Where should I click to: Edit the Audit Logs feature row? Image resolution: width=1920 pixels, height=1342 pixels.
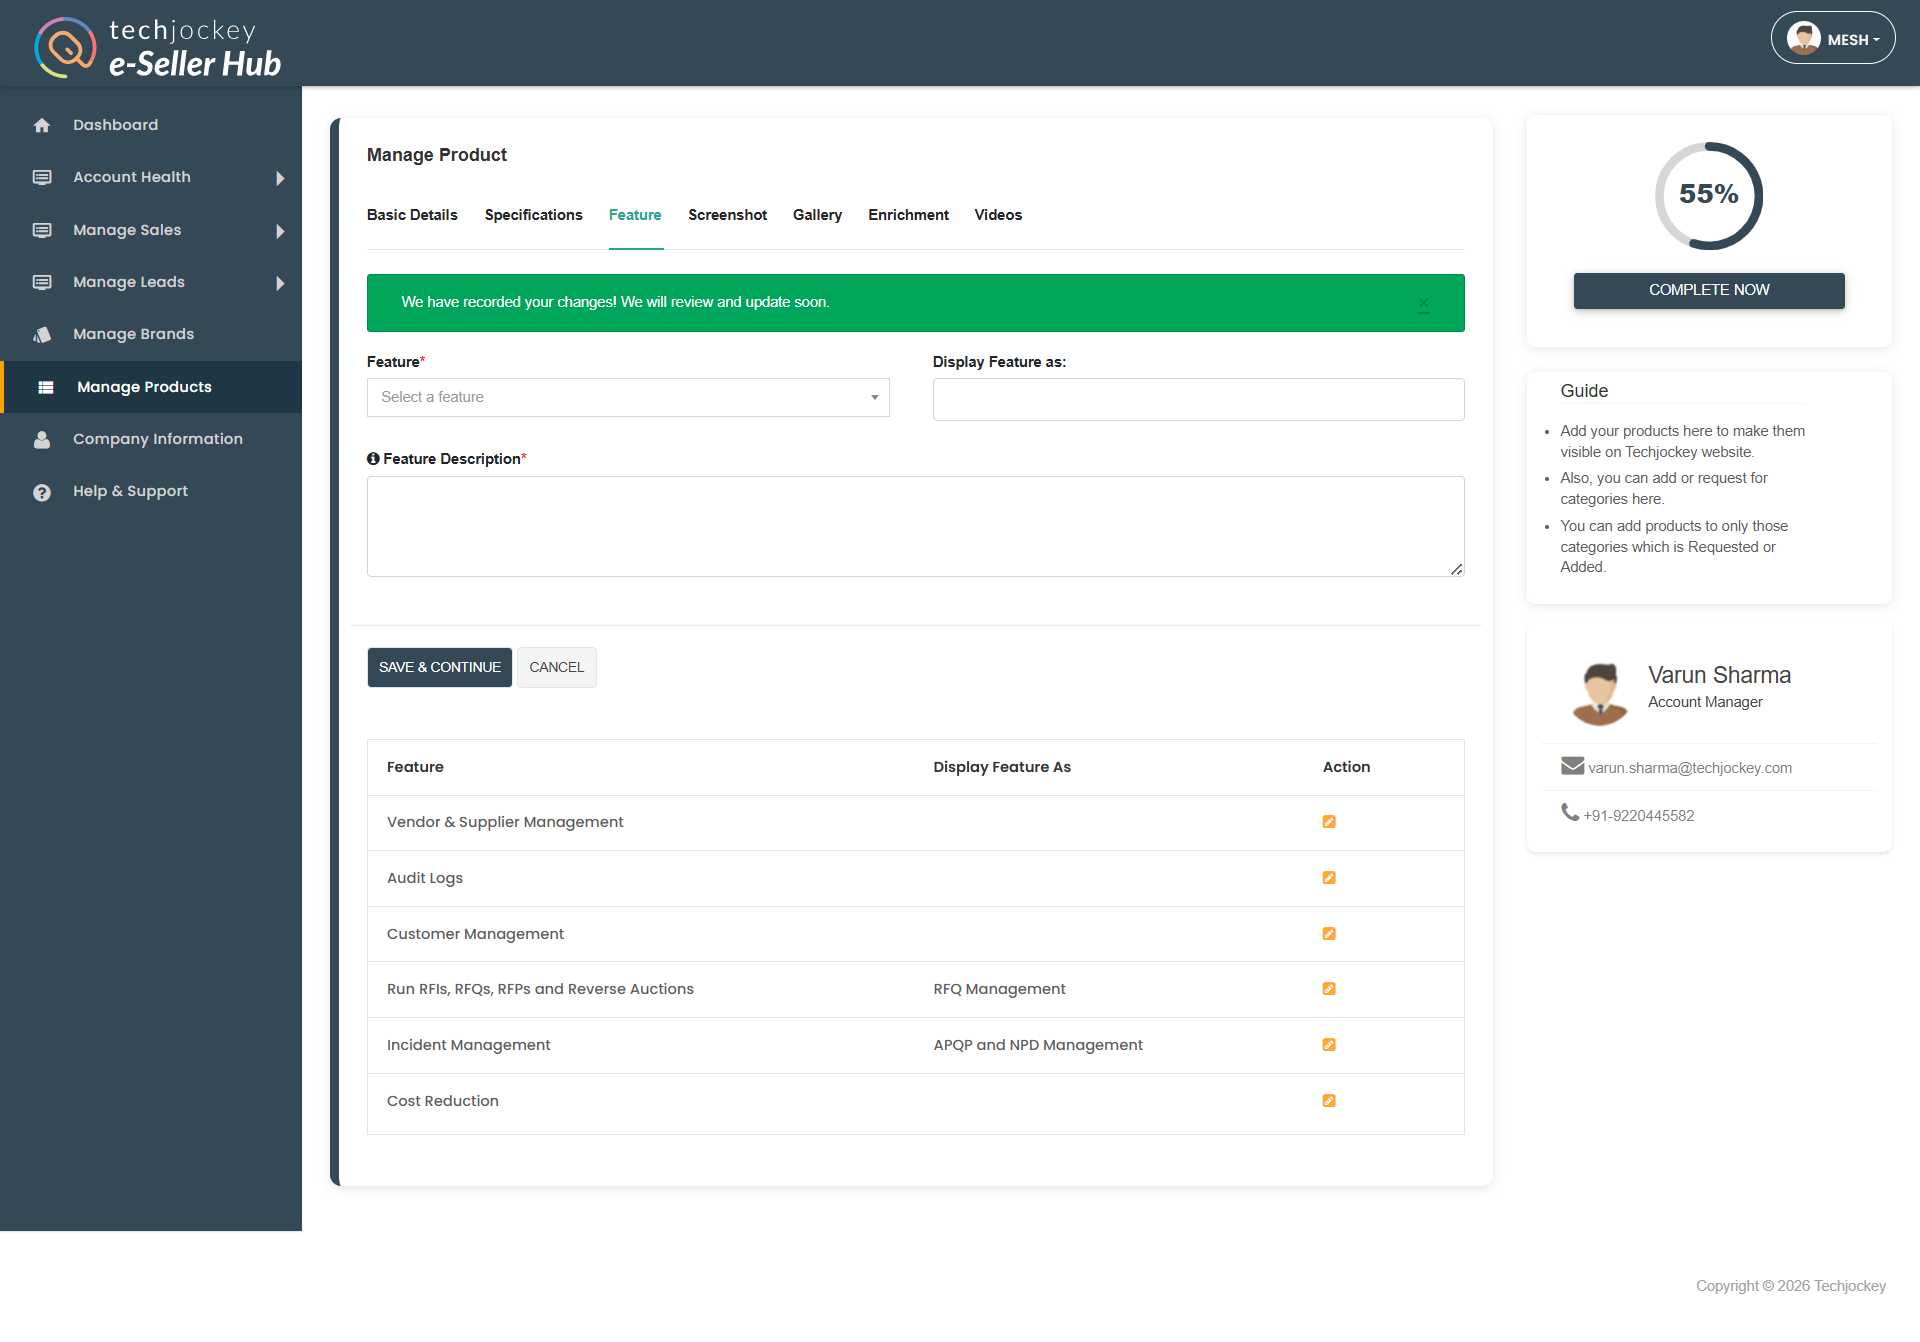[x=1329, y=878]
